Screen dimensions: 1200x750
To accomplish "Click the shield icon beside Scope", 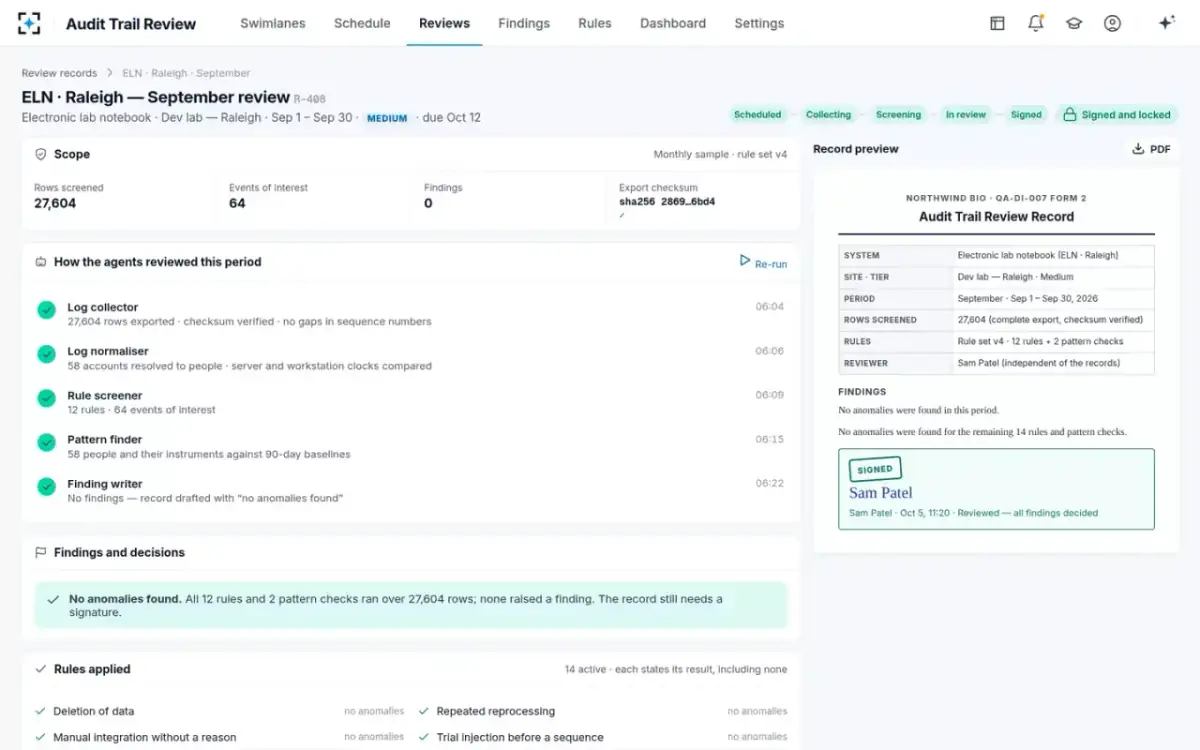I will (41, 154).
